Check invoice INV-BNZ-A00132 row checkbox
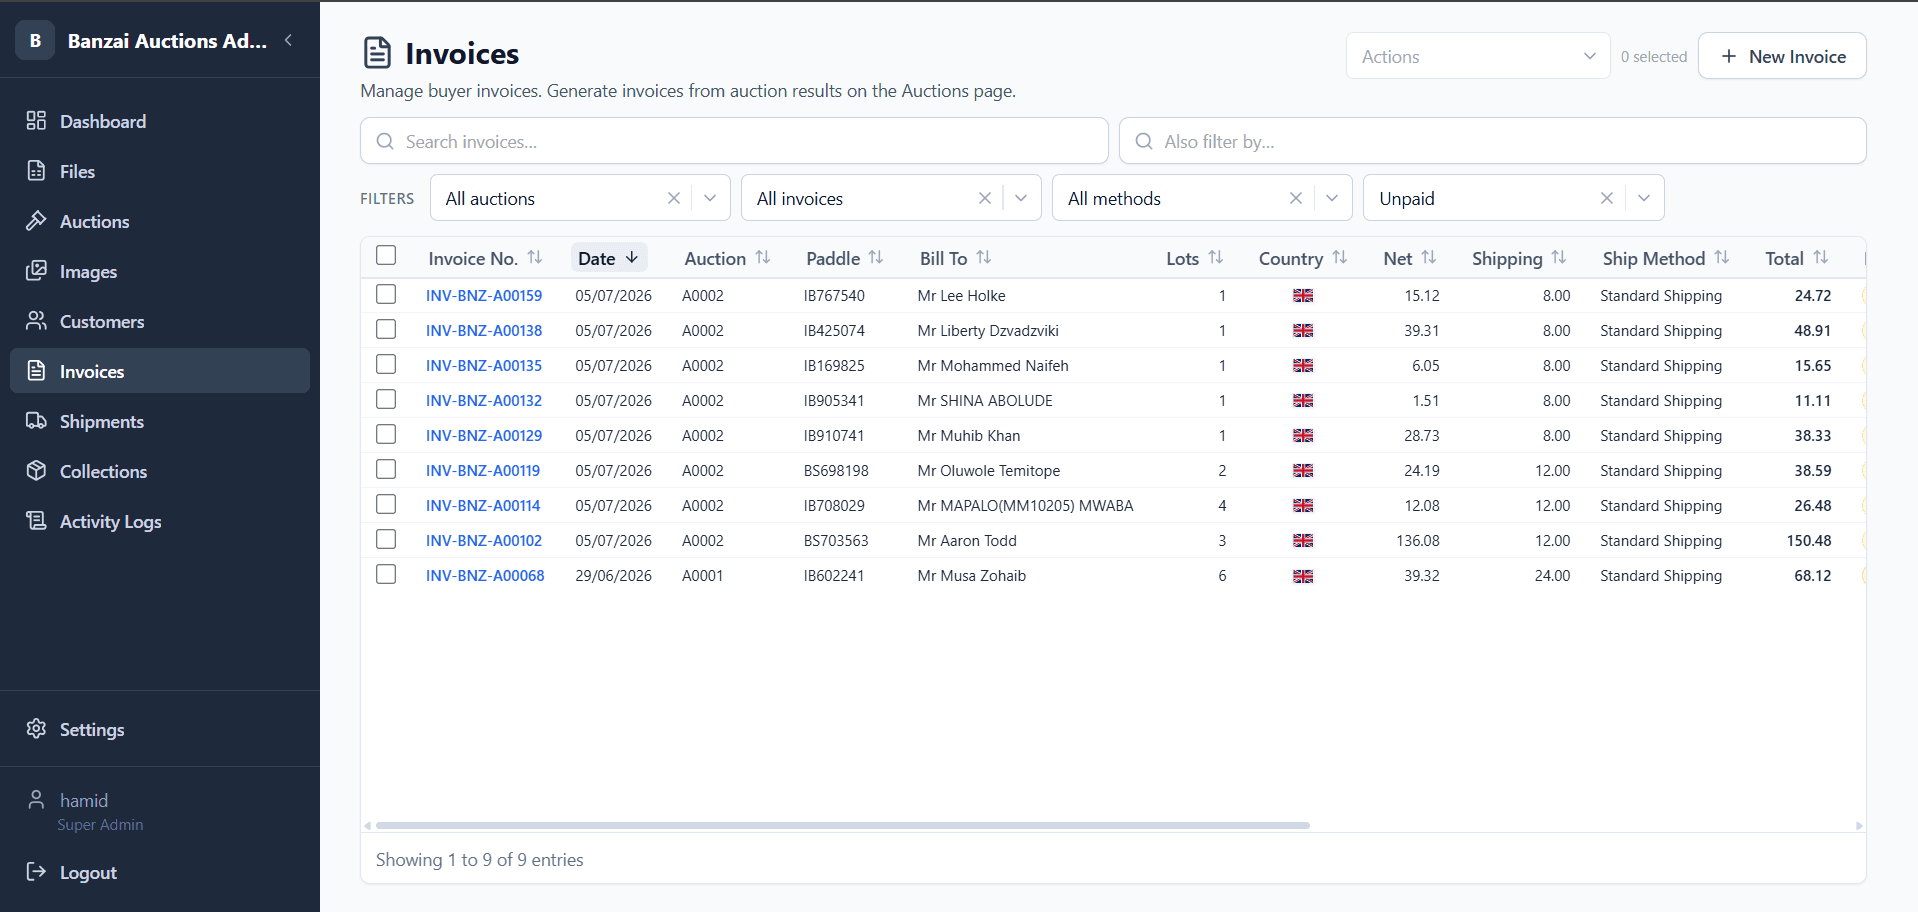The image size is (1918, 912). (386, 399)
